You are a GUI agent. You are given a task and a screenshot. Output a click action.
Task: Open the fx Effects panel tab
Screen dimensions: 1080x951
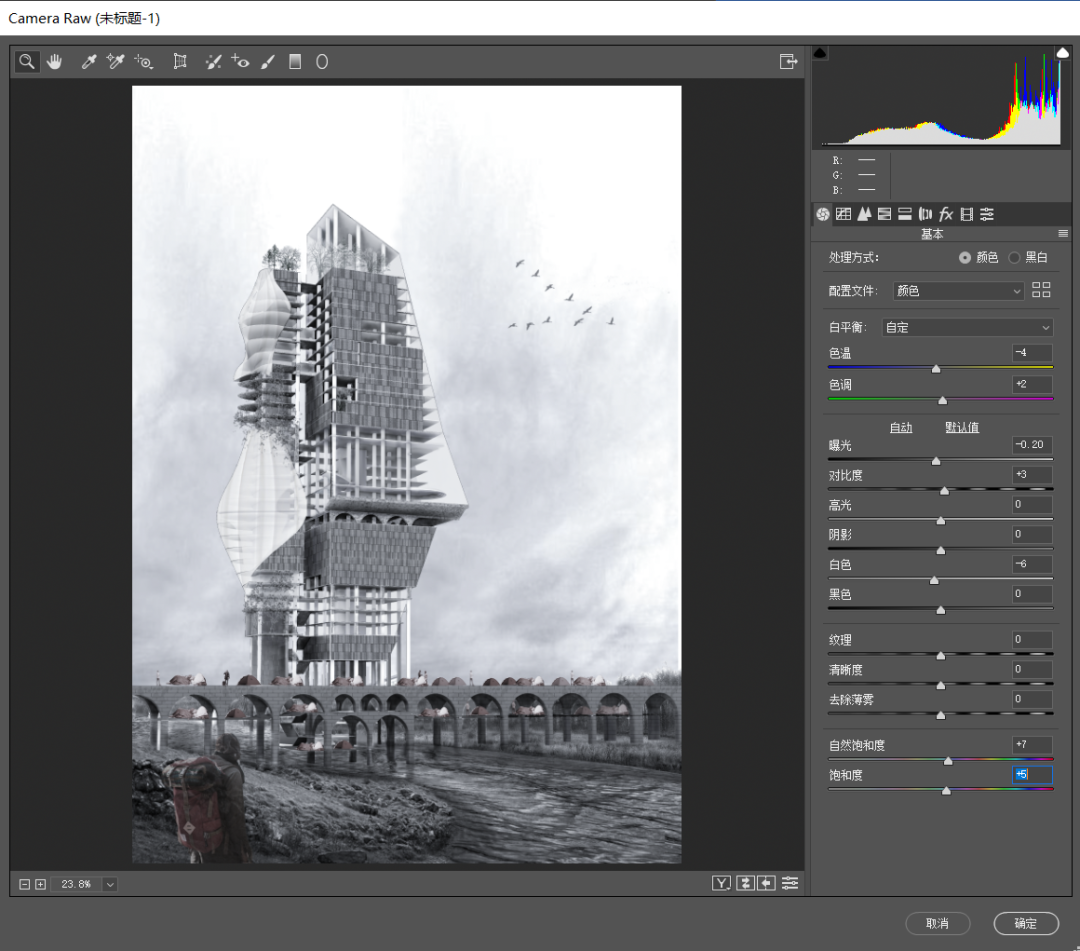[946, 214]
